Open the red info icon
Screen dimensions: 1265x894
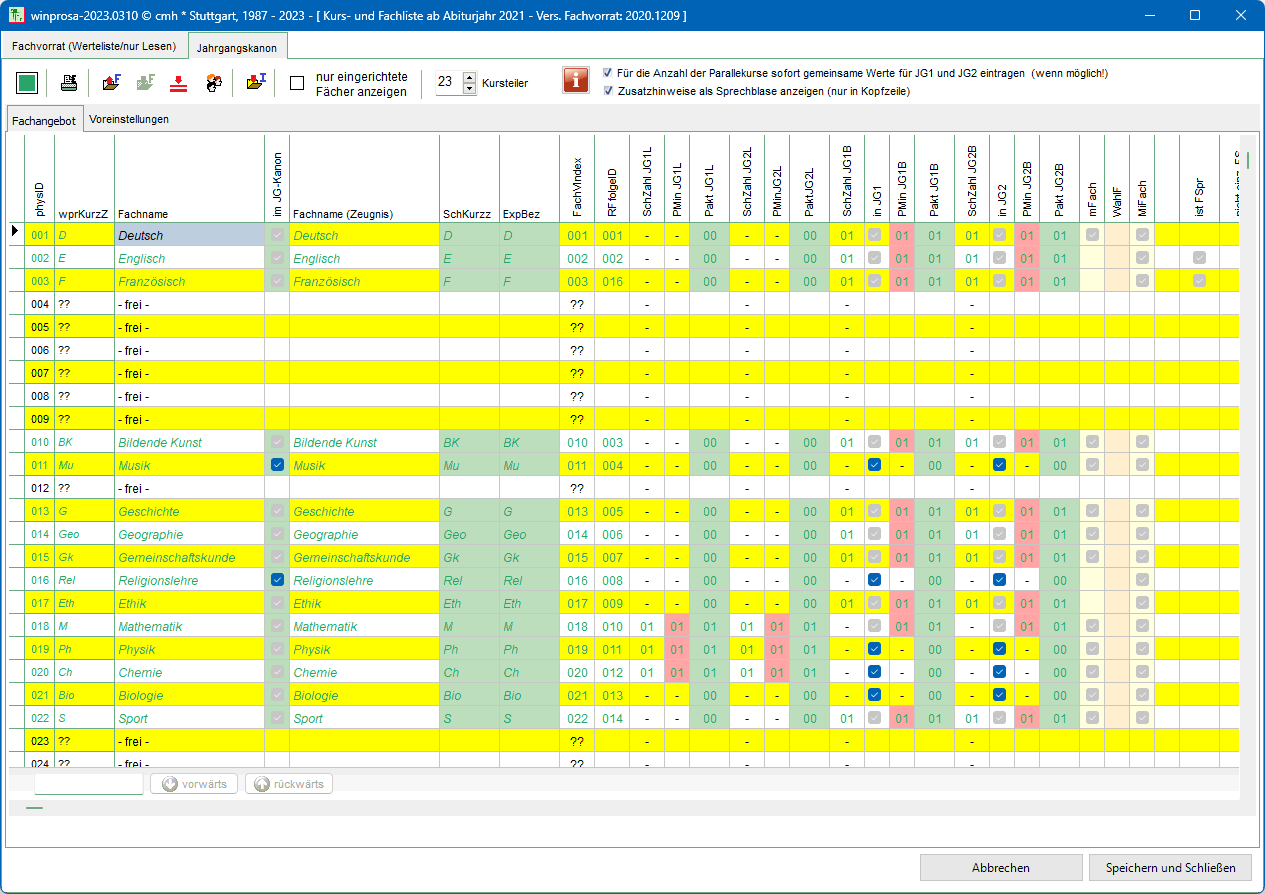coord(576,81)
